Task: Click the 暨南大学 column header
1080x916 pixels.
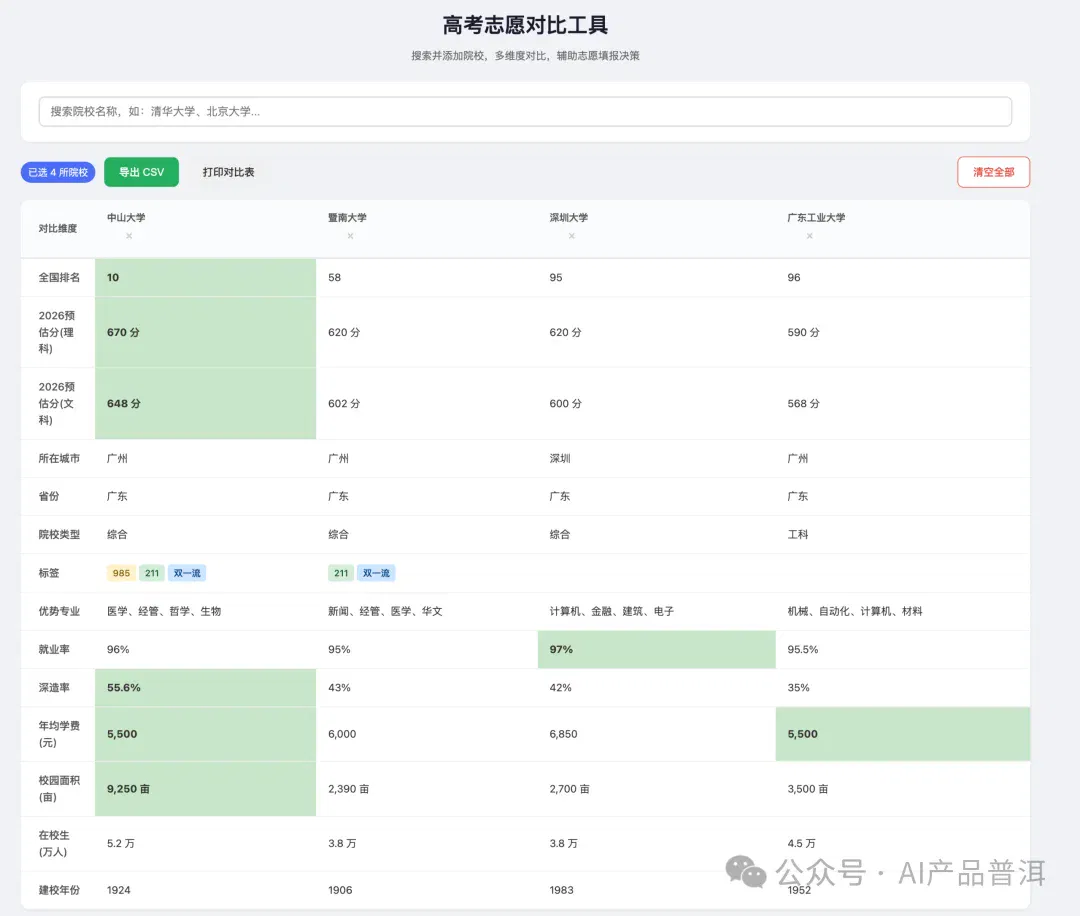Action: pos(347,218)
